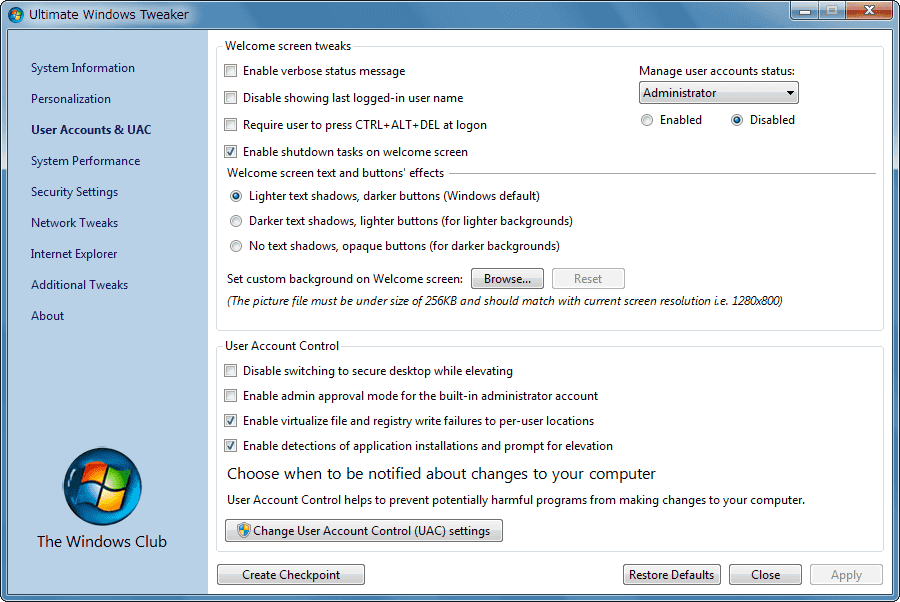The height and width of the screenshot is (602, 900).
Task: Click the UAC shield icon on the Change settings button
Action: pyautogui.click(x=243, y=530)
